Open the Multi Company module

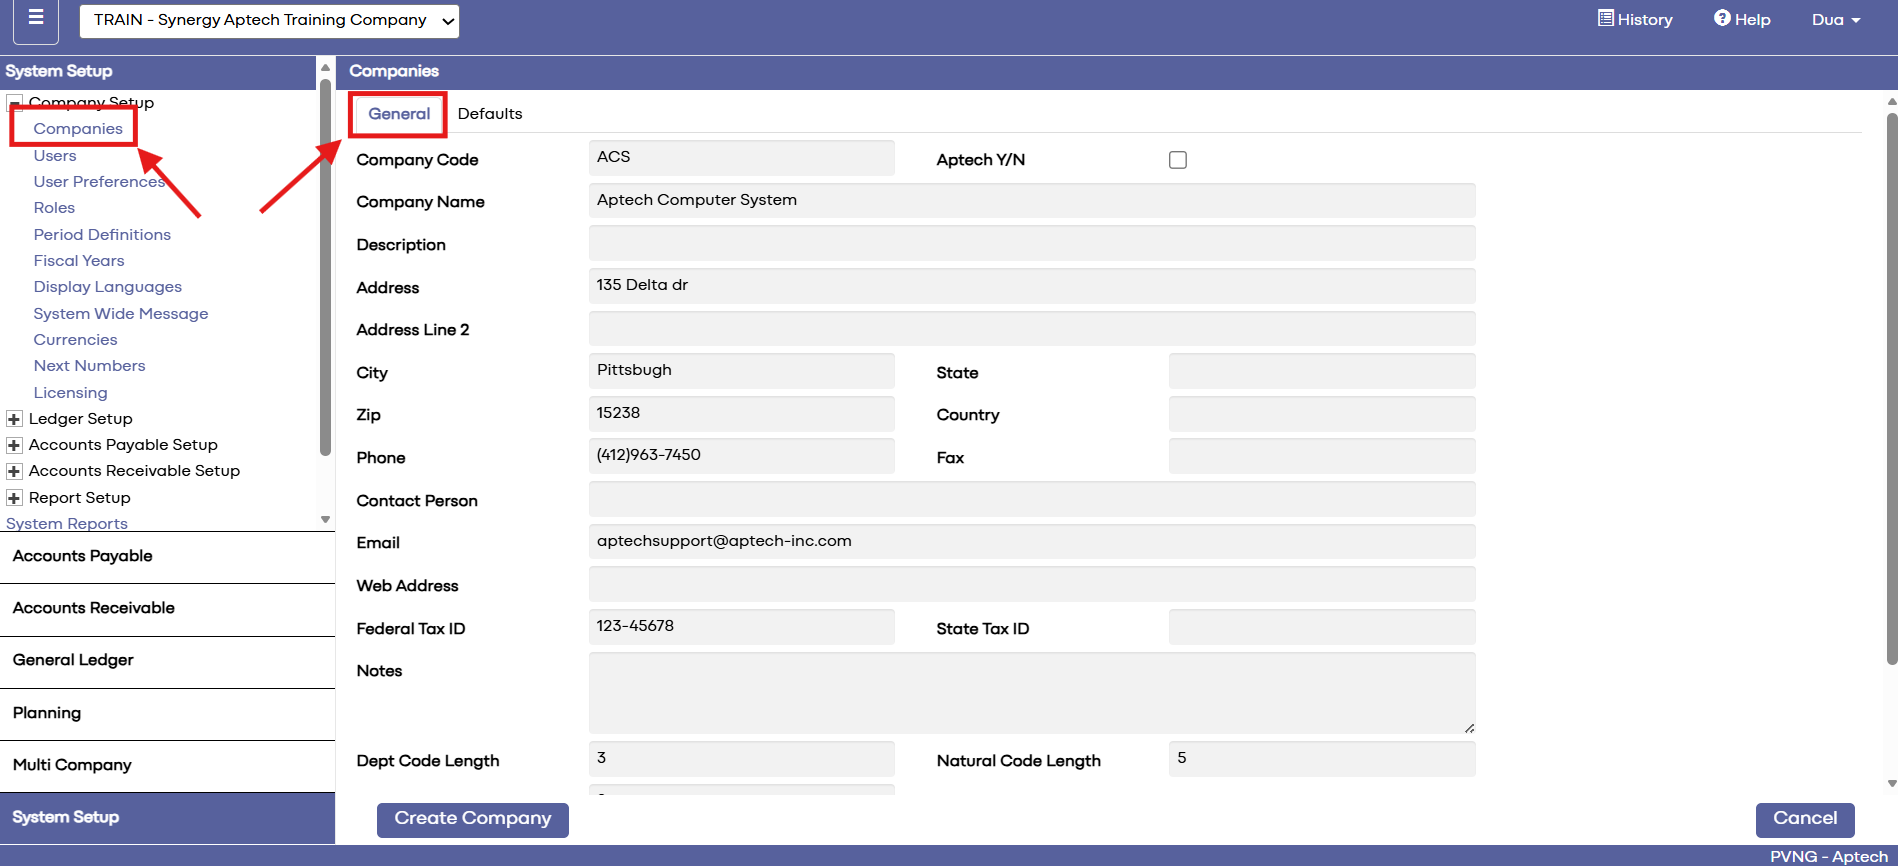point(167,766)
